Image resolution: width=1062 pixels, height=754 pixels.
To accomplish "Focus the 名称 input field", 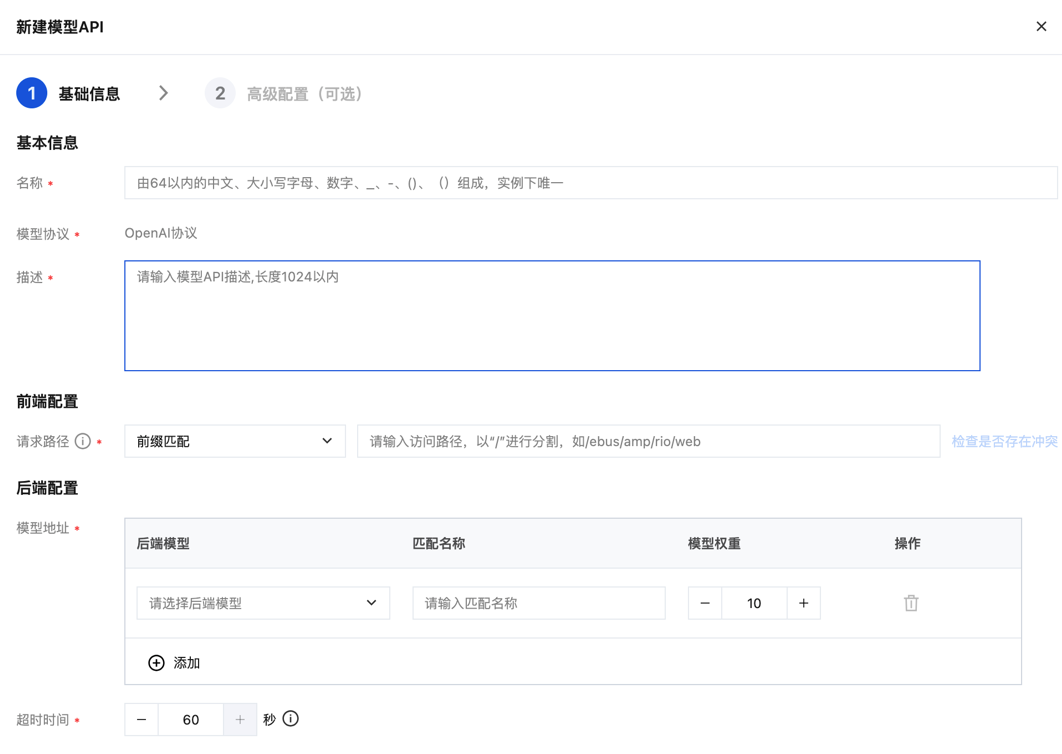I will tap(591, 183).
